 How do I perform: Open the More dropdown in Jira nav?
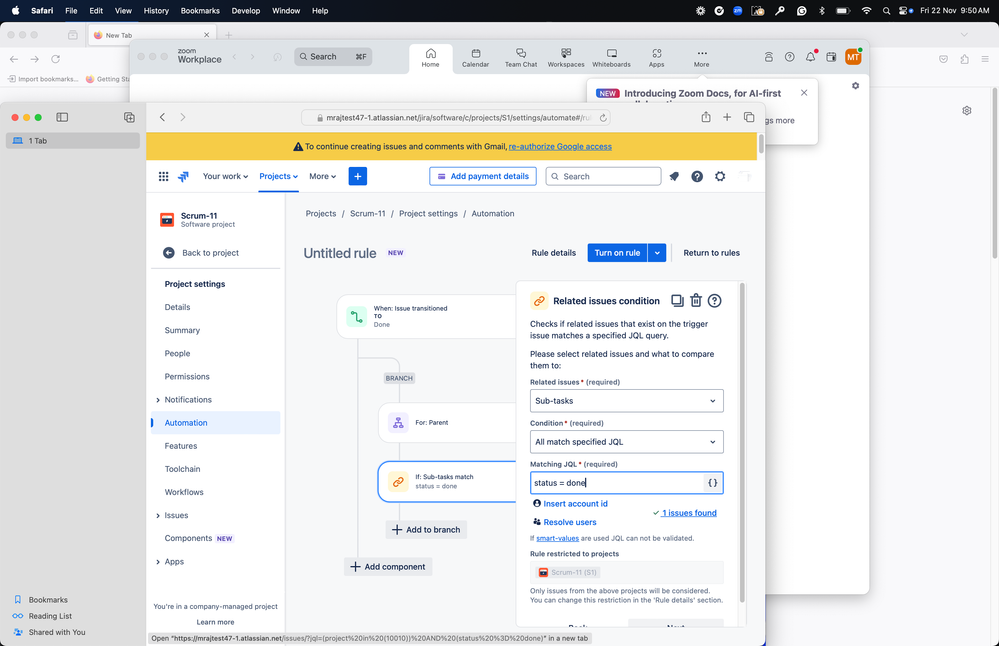tap(322, 176)
